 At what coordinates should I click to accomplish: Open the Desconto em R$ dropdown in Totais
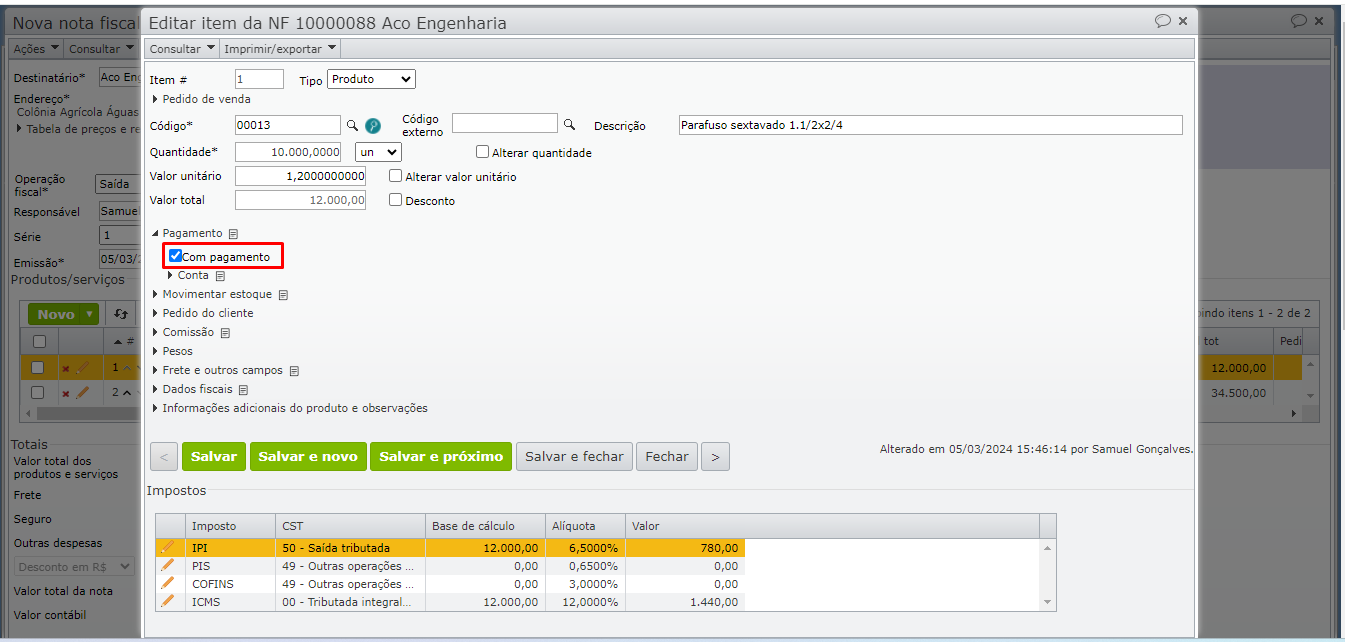point(75,567)
